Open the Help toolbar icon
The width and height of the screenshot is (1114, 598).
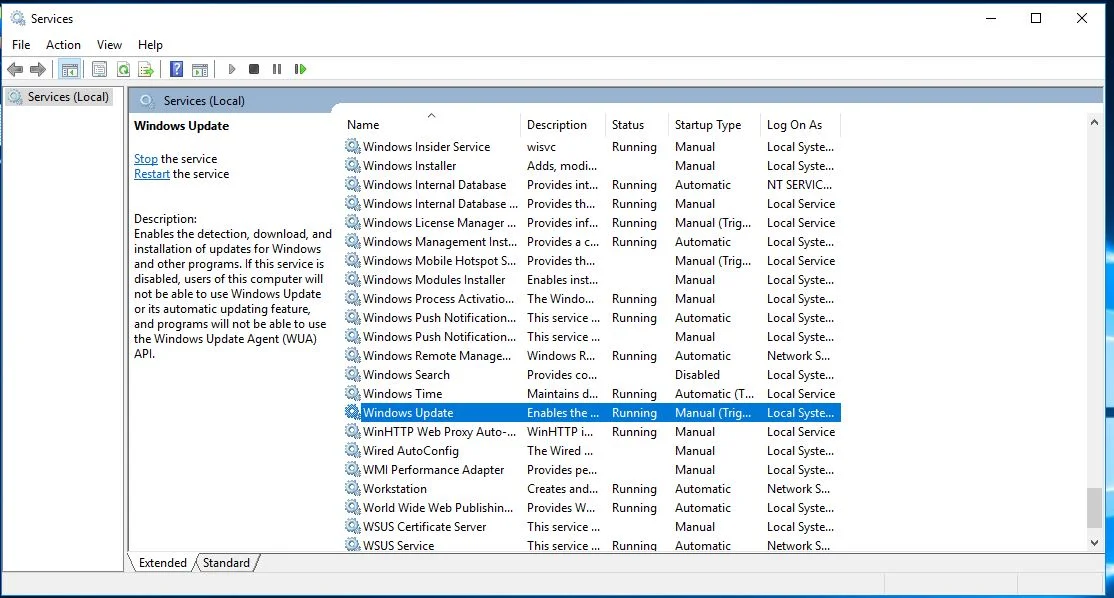pyautogui.click(x=177, y=69)
